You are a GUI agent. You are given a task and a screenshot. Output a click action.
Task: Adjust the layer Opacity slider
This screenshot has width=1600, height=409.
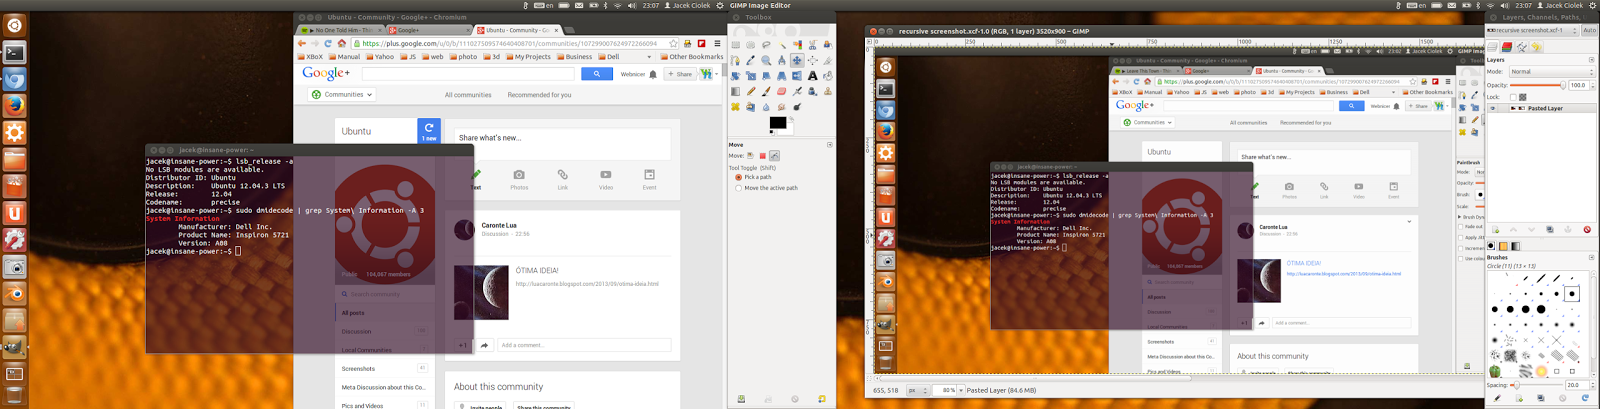click(1537, 85)
